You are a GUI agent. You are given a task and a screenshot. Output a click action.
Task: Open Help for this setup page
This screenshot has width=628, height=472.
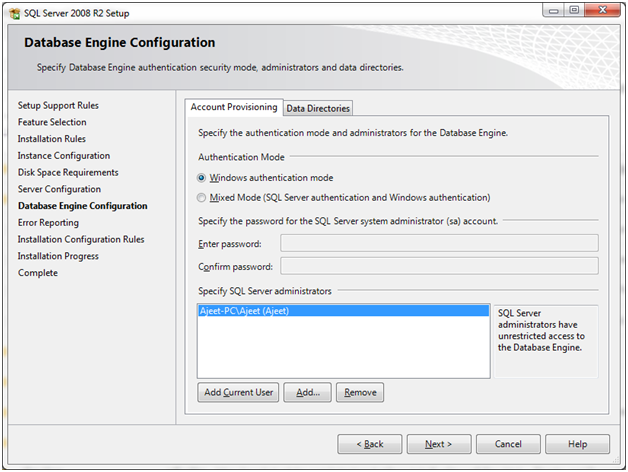(578, 444)
